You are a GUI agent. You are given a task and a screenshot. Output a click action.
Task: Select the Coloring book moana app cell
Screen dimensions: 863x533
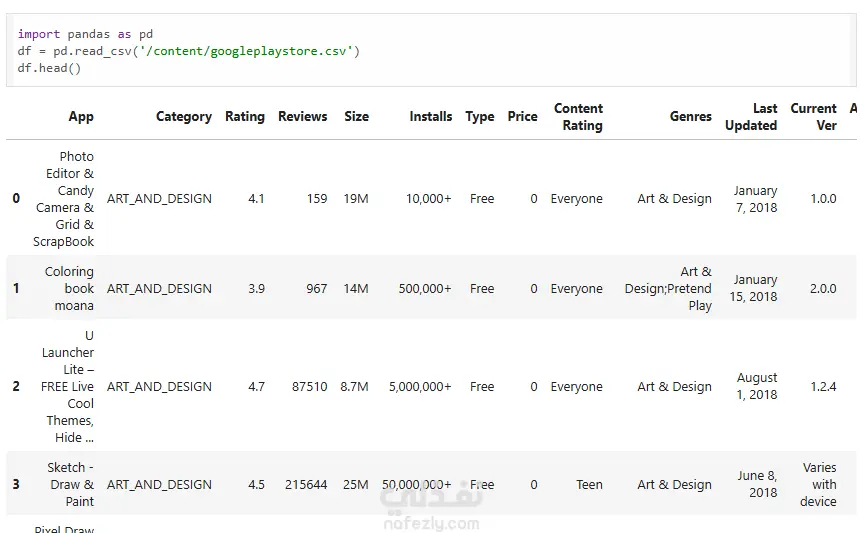click(69, 288)
